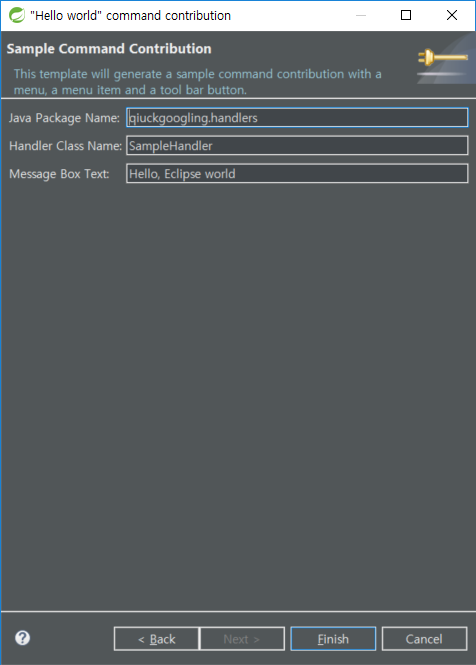
Task: Close the wizard dialog window
Action: [x=452, y=15]
